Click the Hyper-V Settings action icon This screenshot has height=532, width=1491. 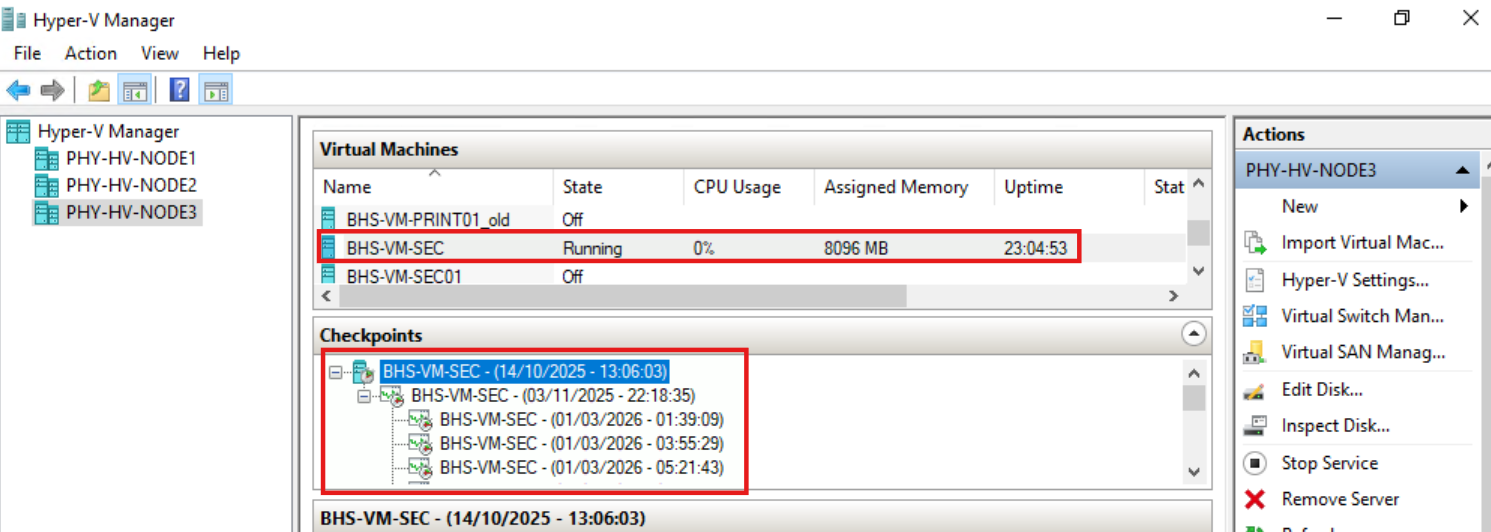1255,280
